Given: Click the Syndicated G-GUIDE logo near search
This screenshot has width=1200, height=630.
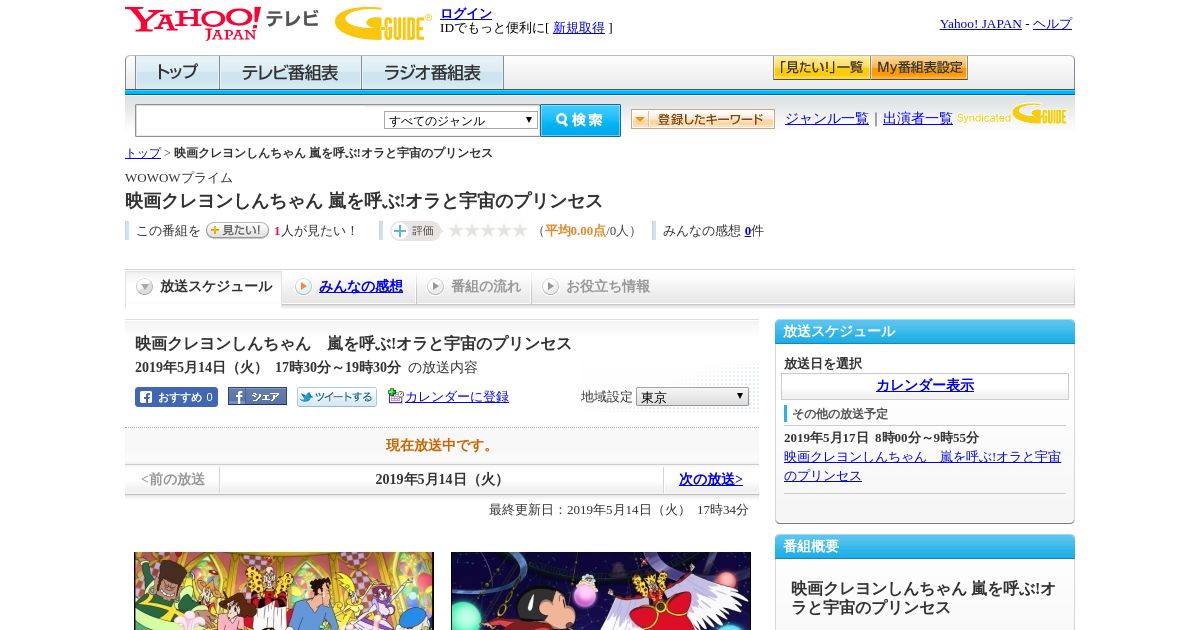Looking at the screenshot, I should click(x=1012, y=114).
